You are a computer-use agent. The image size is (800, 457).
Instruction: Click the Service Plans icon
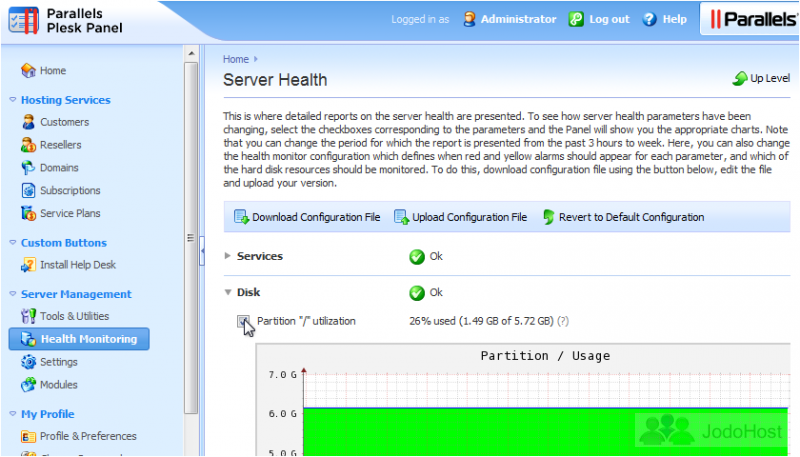[28, 213]
